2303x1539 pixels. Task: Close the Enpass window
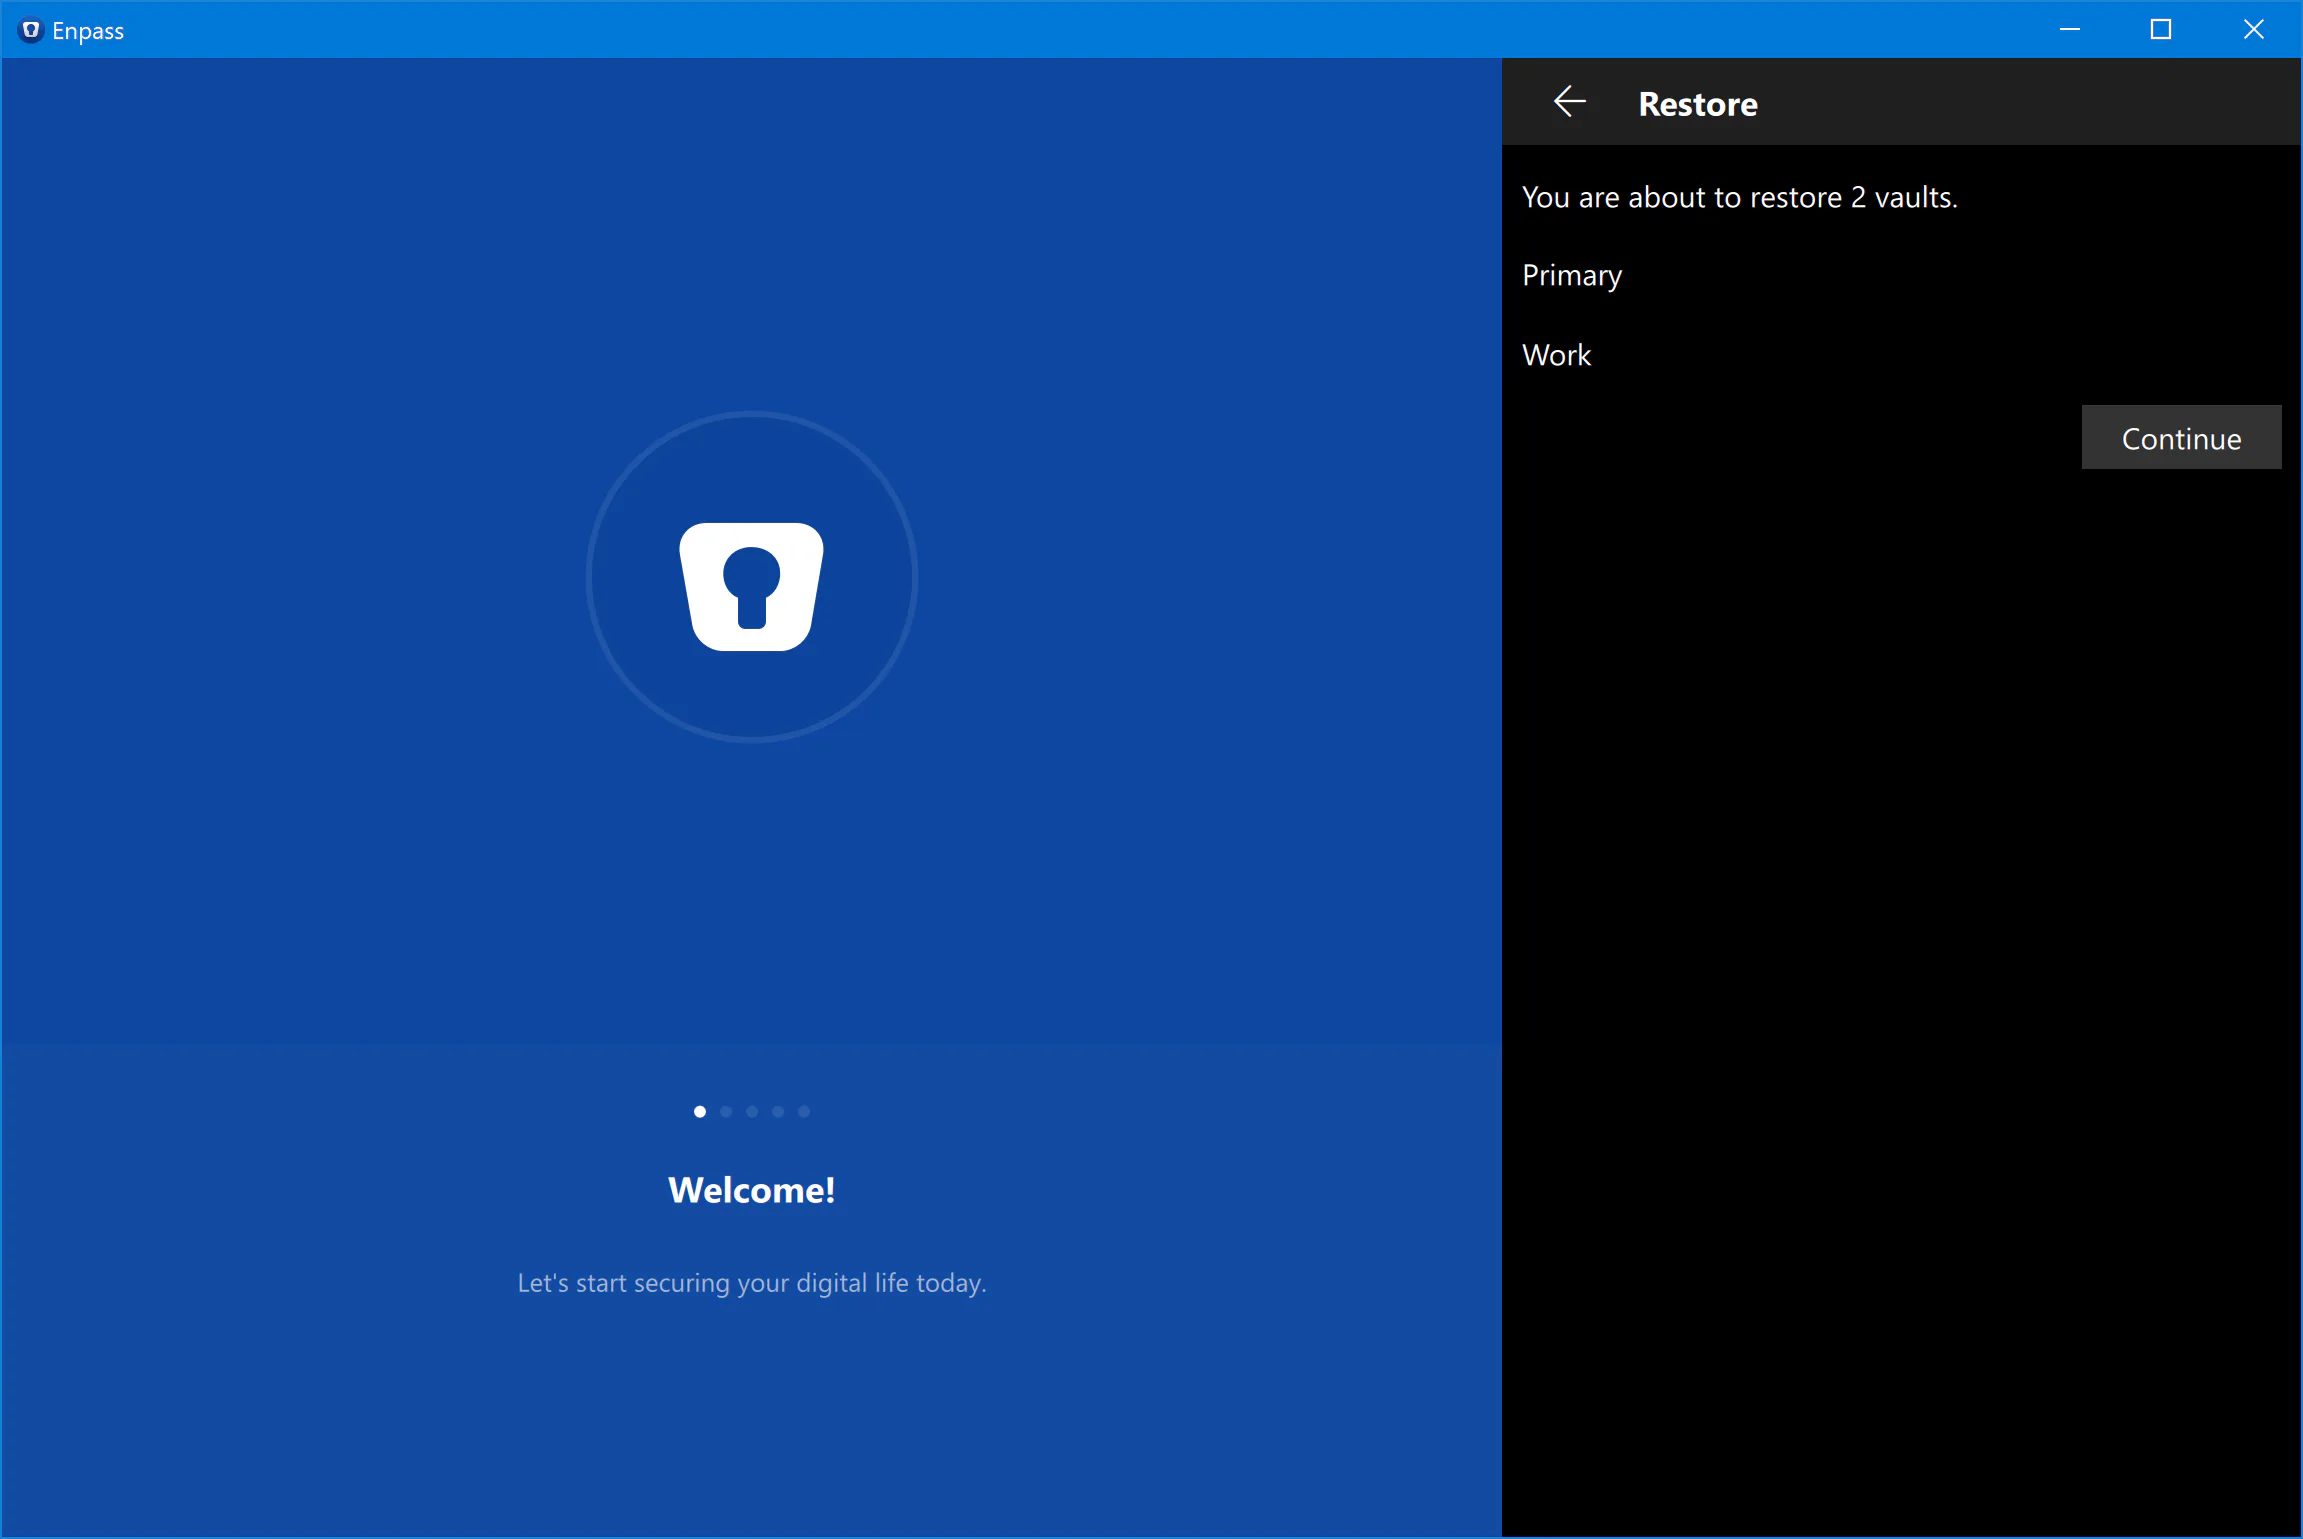pyautogui.click(x=2253, y=30)
